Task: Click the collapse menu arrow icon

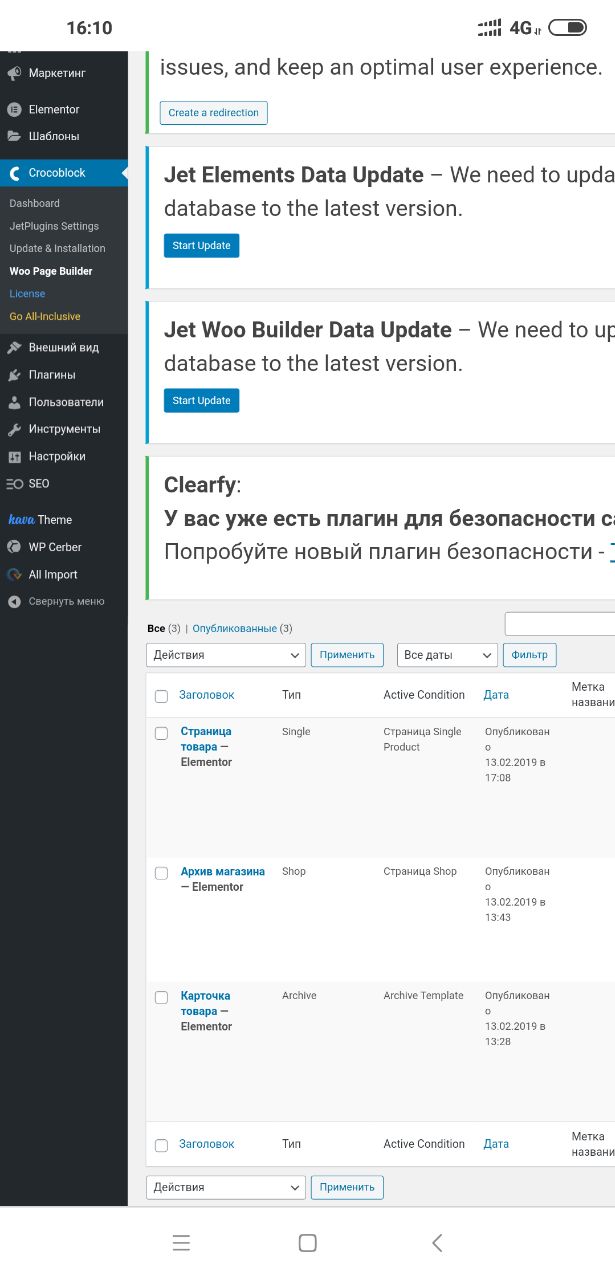Action: 14,602
